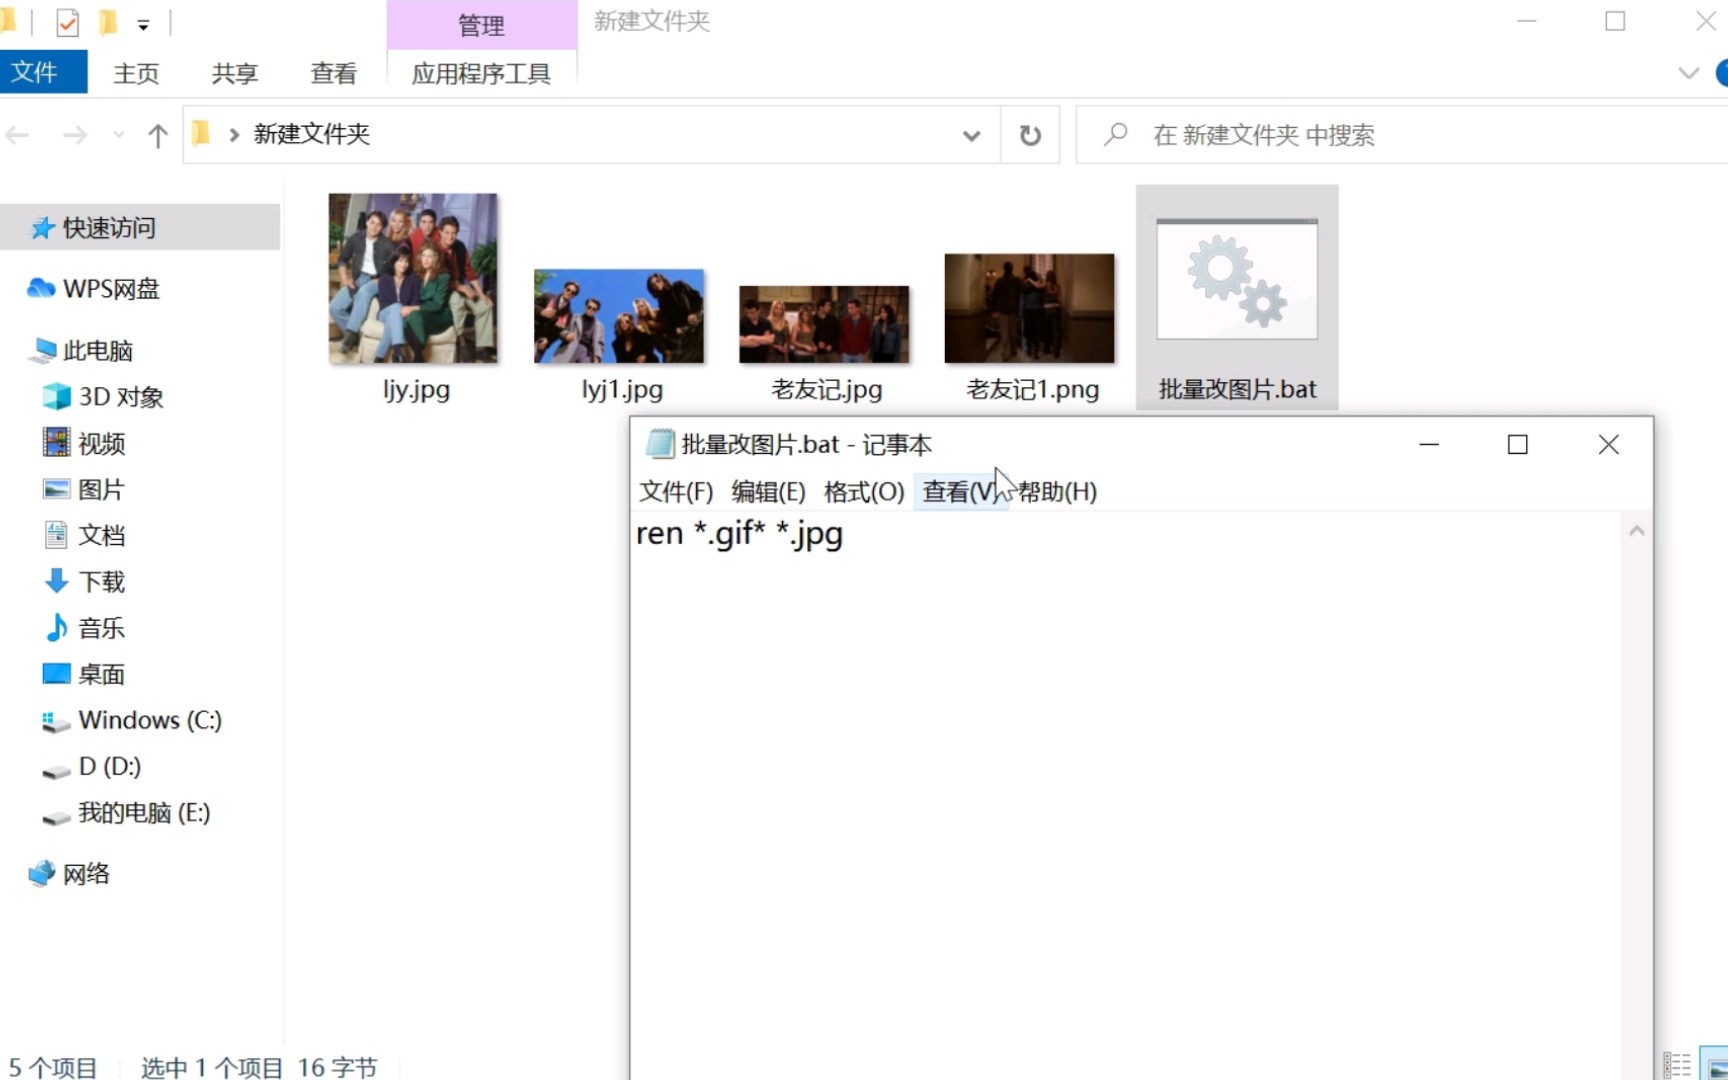Screen dimensions: 1728x1080
Task: Switch to details view in status bar
Action: click(1677, 1066)
